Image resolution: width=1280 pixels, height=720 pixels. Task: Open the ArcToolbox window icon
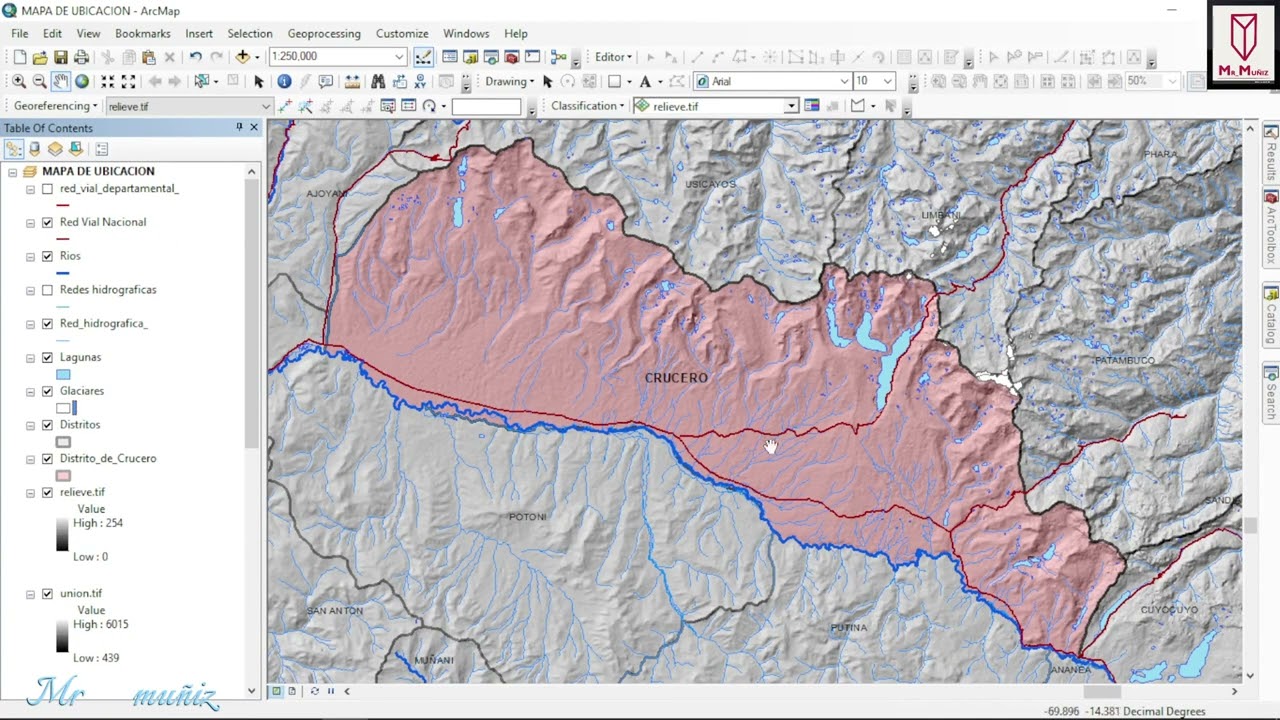pyautogui.click(x=512, y=57)
